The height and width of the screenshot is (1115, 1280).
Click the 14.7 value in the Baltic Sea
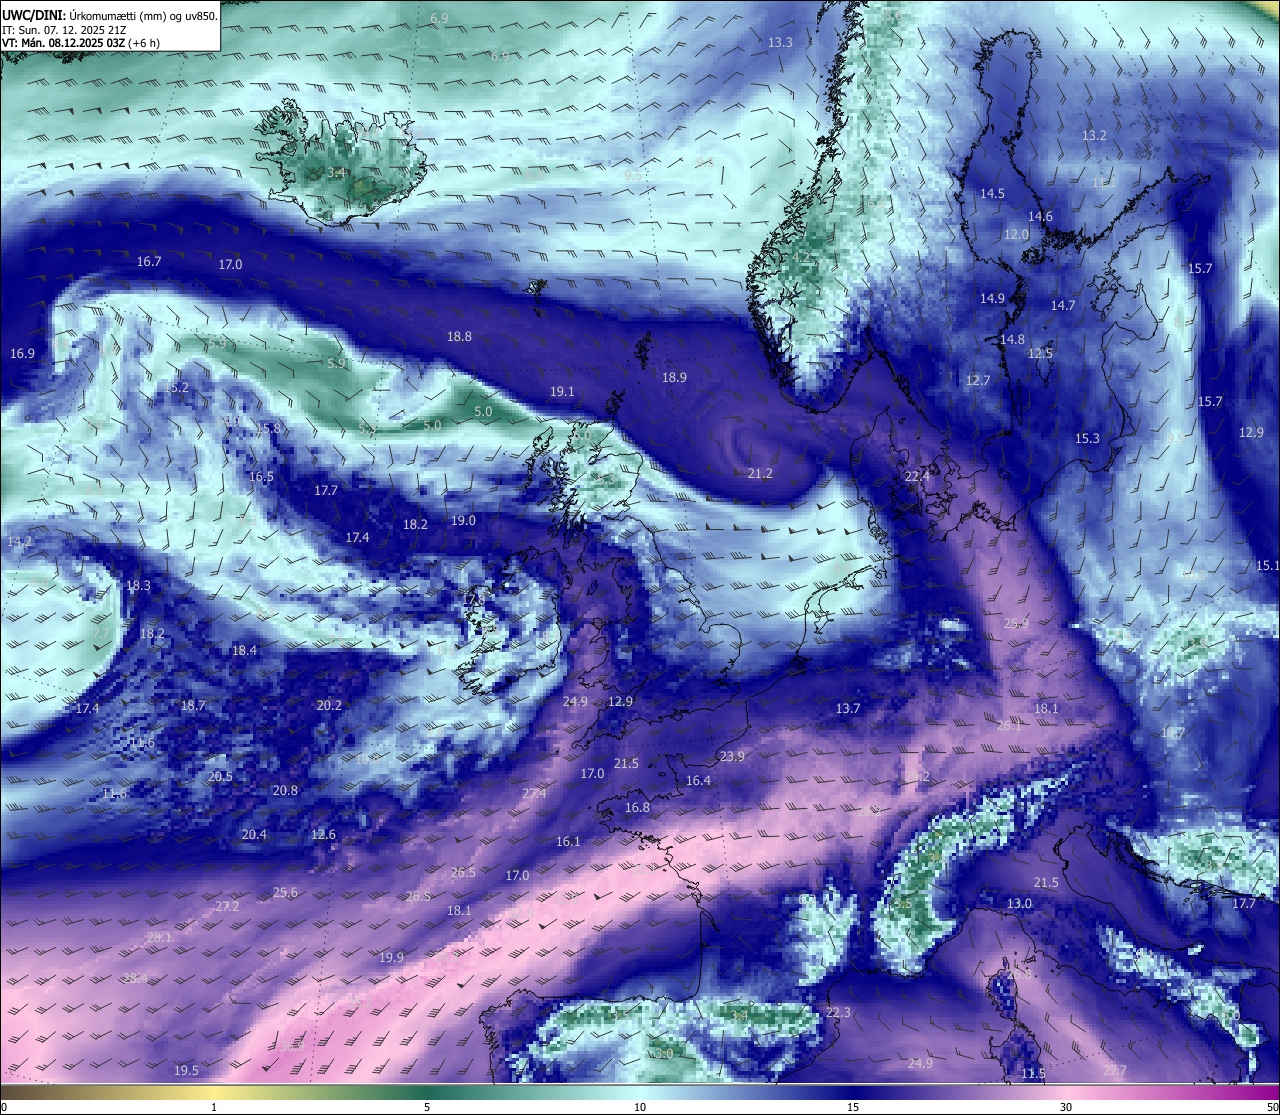tap(1062, 305)
